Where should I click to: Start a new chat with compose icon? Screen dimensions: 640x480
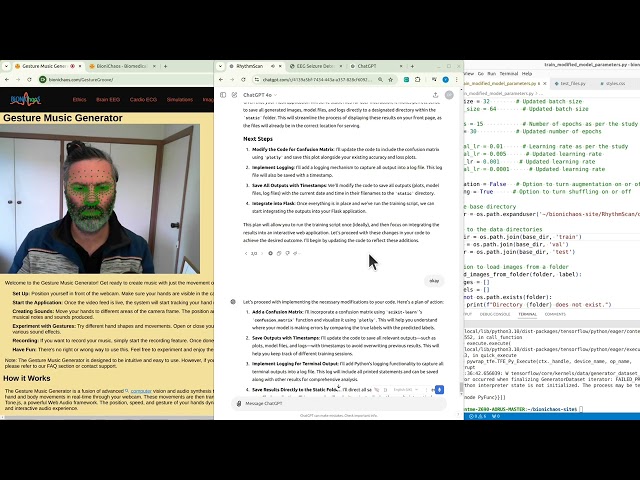234,95
